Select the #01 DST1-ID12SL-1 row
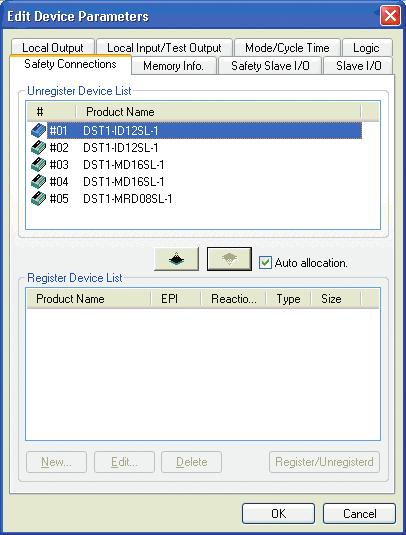406x535 pixels. click(x=196, y=130)
